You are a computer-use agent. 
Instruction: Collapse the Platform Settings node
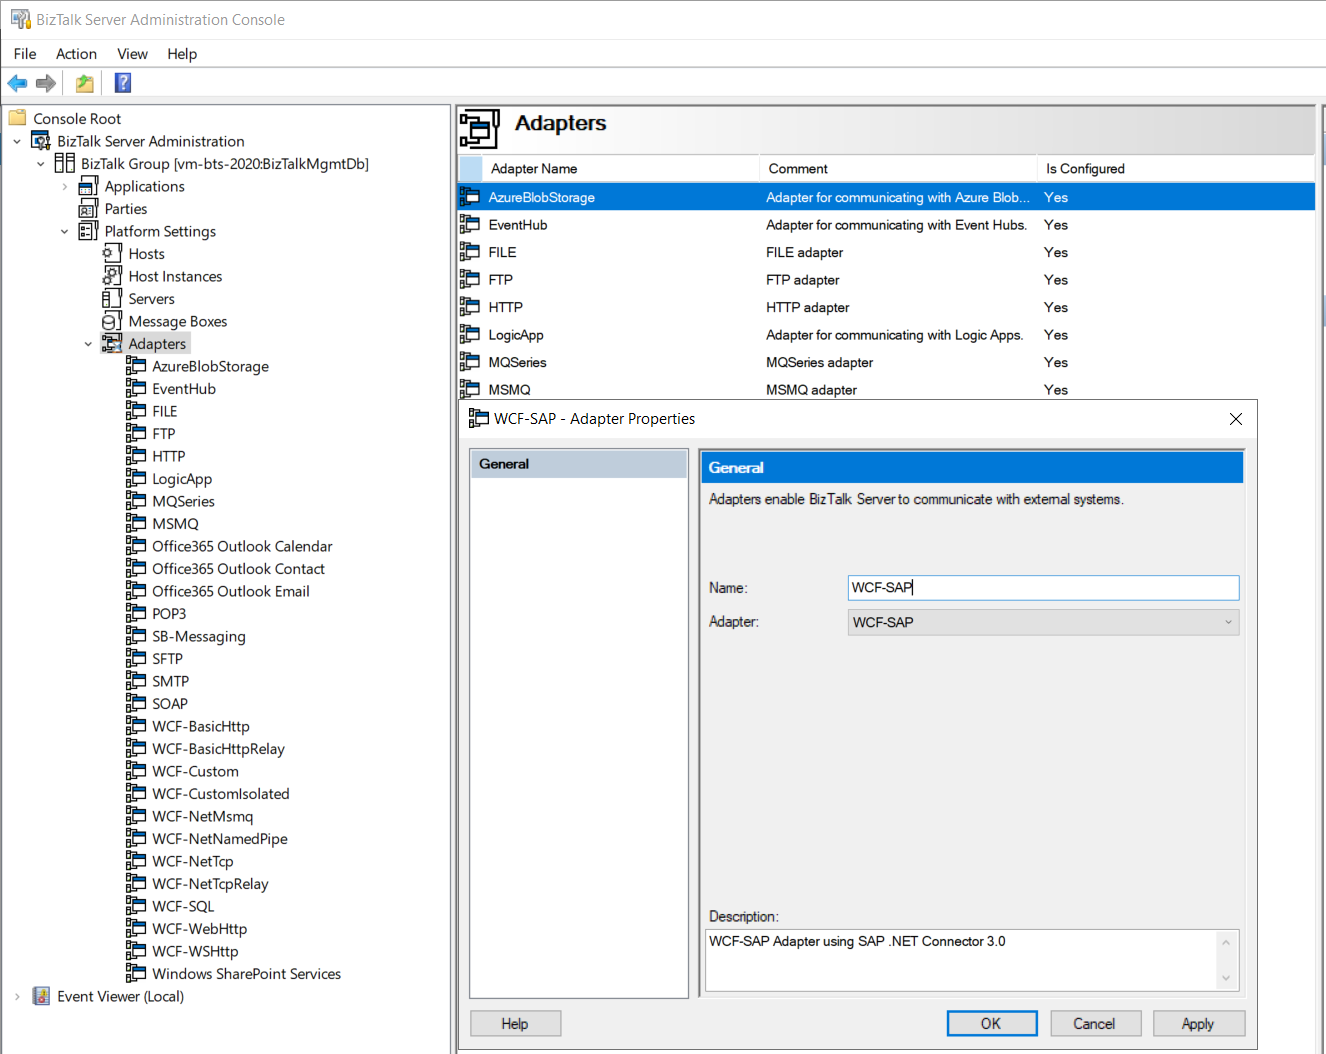point(65,232)
